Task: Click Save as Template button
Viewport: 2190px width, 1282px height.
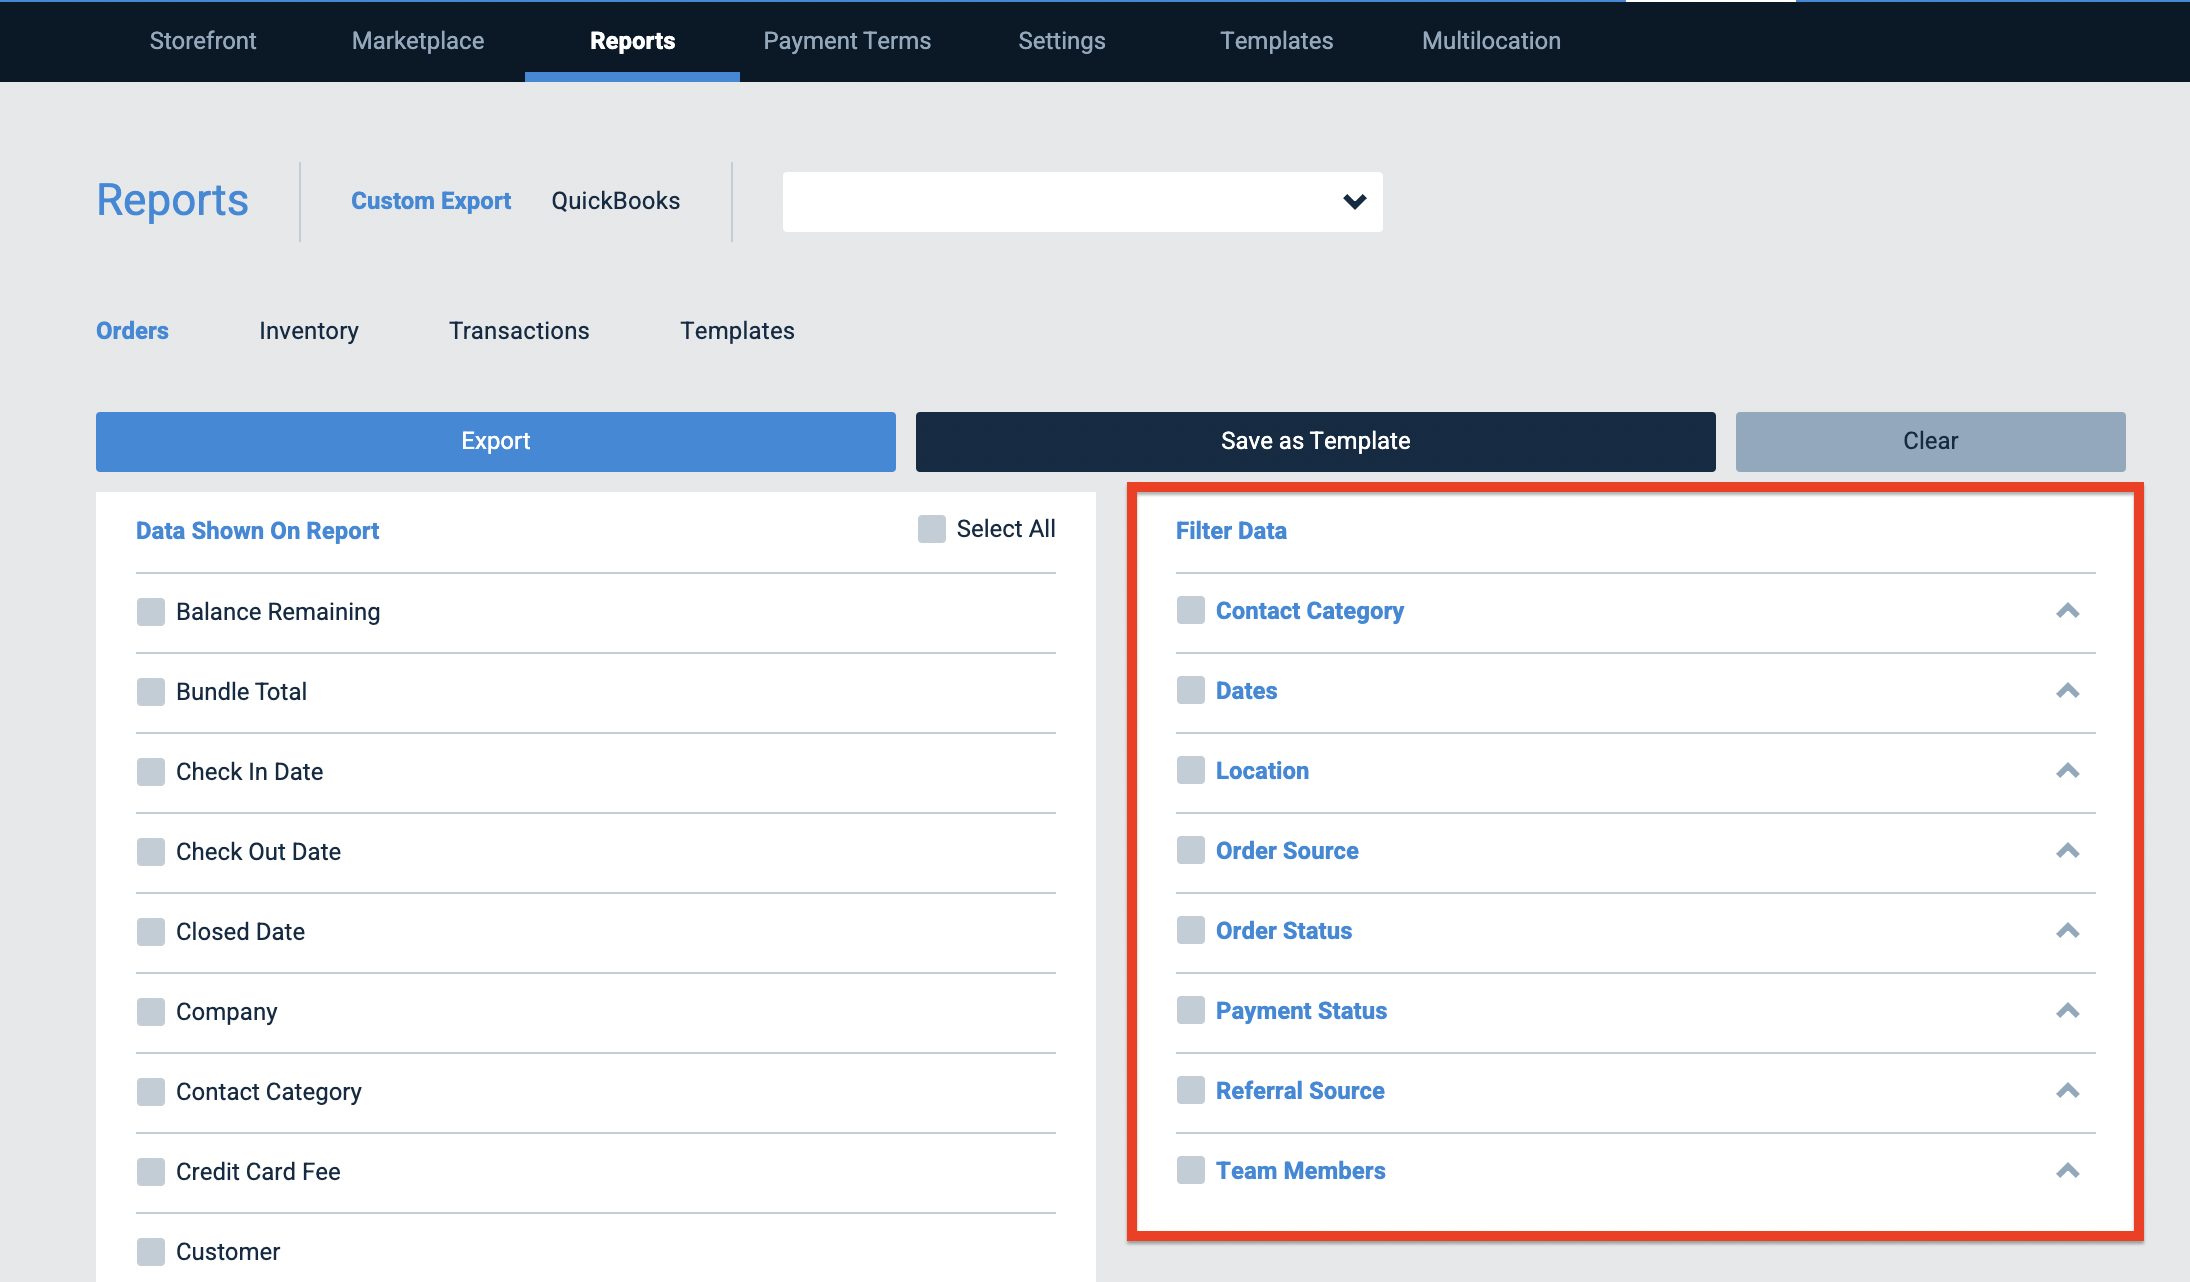Action: [x=1316, y=442]
